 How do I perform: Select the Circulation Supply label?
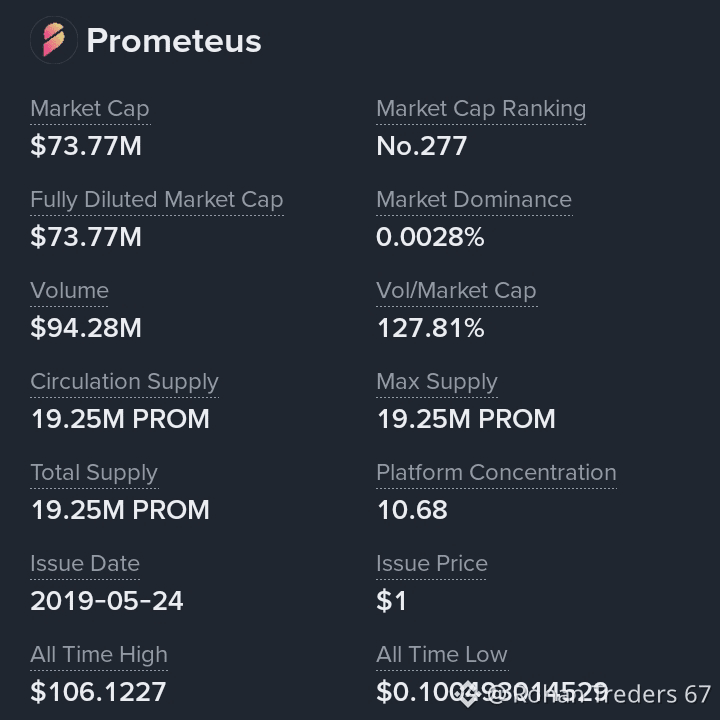pos(124,382)
